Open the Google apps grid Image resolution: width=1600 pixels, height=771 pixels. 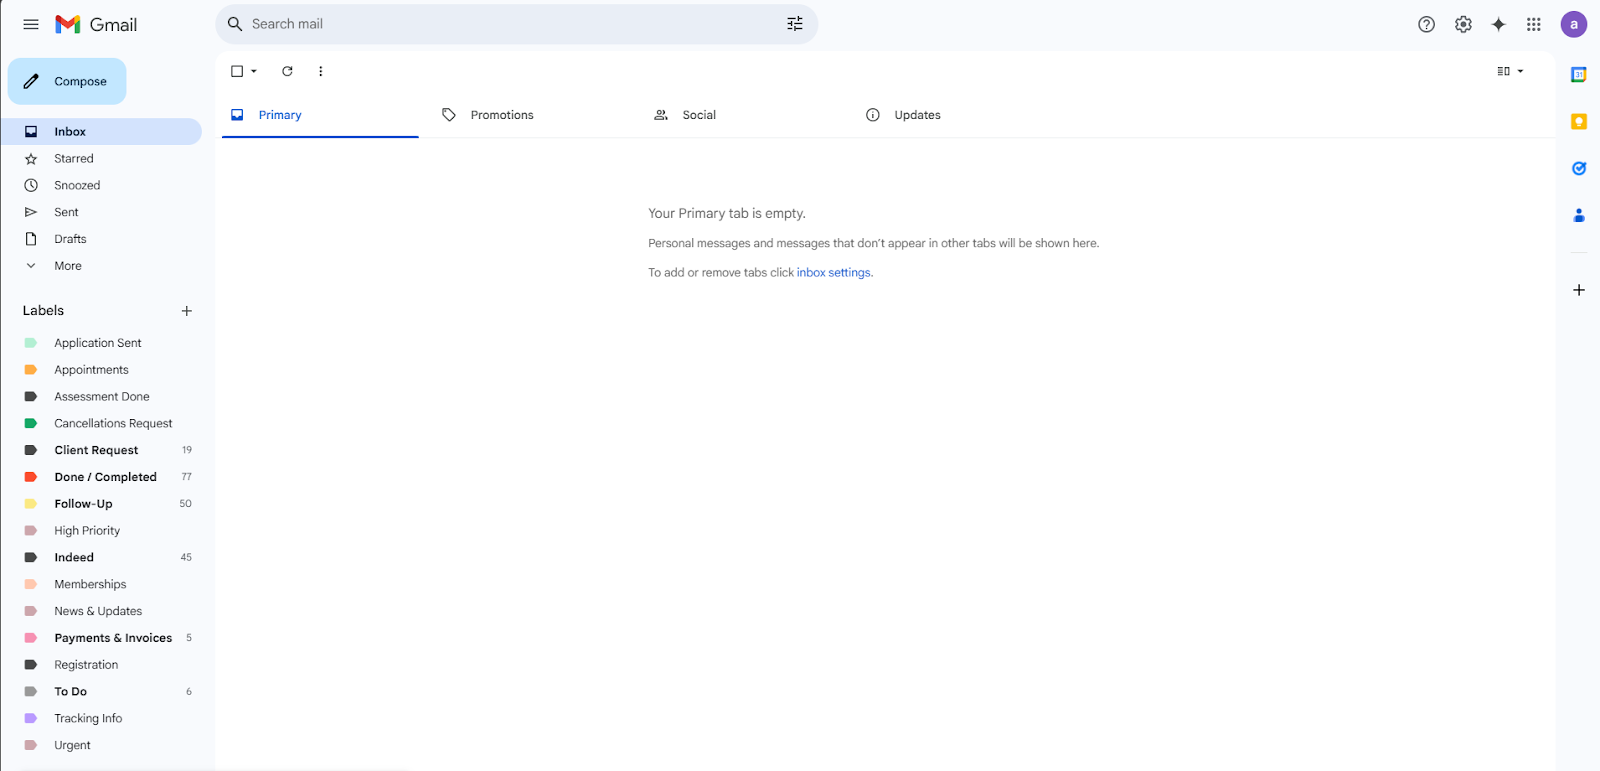point(1534,24)
